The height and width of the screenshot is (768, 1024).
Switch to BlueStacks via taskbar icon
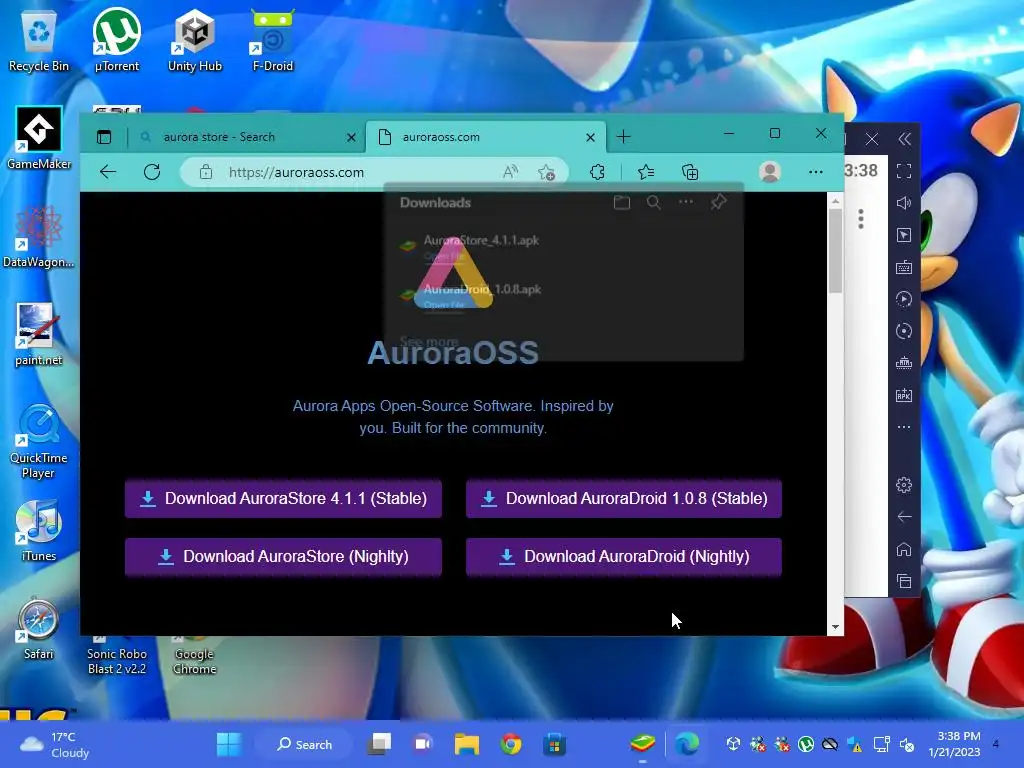pos(643,744)
